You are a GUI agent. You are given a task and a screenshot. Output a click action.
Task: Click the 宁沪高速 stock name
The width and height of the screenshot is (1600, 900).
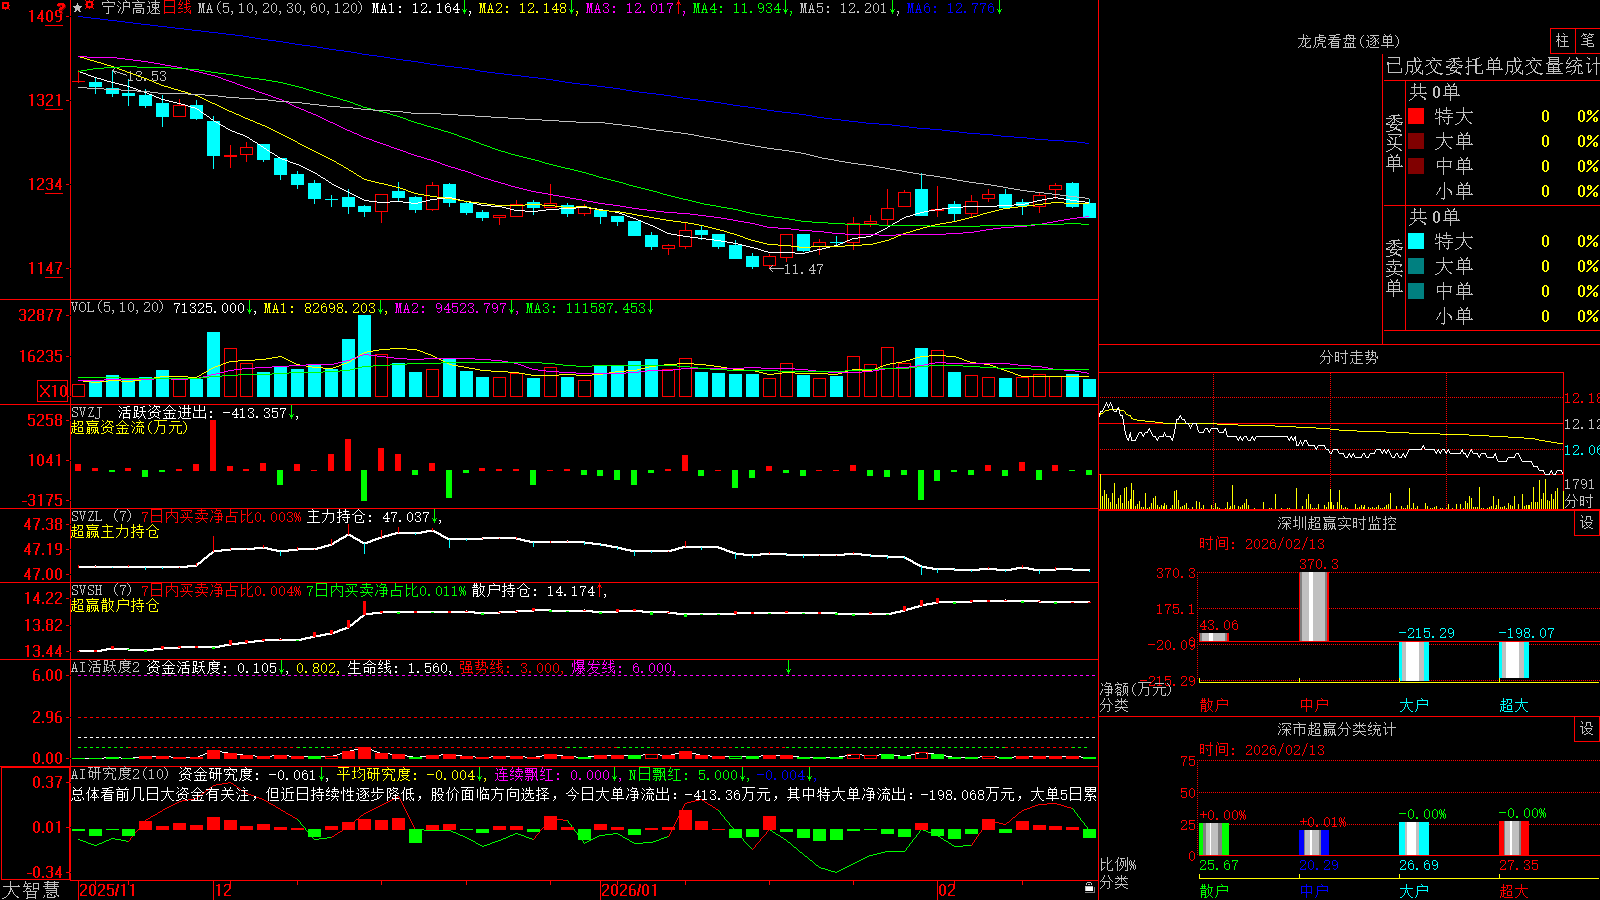[x=131, y=8]
